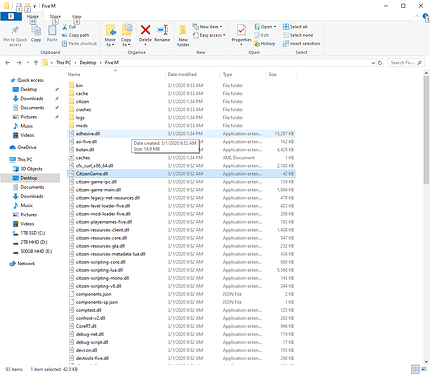Switch to the View ribbon tab
Viewport: 430px width, 374px height.
(77, 16)
